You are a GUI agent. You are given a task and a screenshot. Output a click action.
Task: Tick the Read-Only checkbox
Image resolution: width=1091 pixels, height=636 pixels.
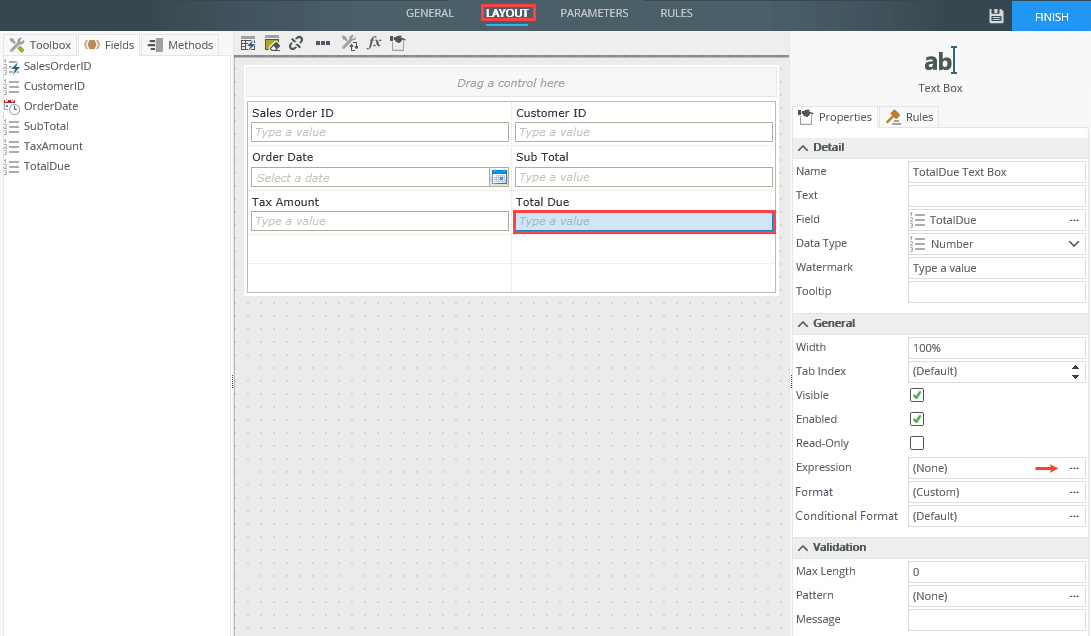pyautogui.click(x=917, y=443)
